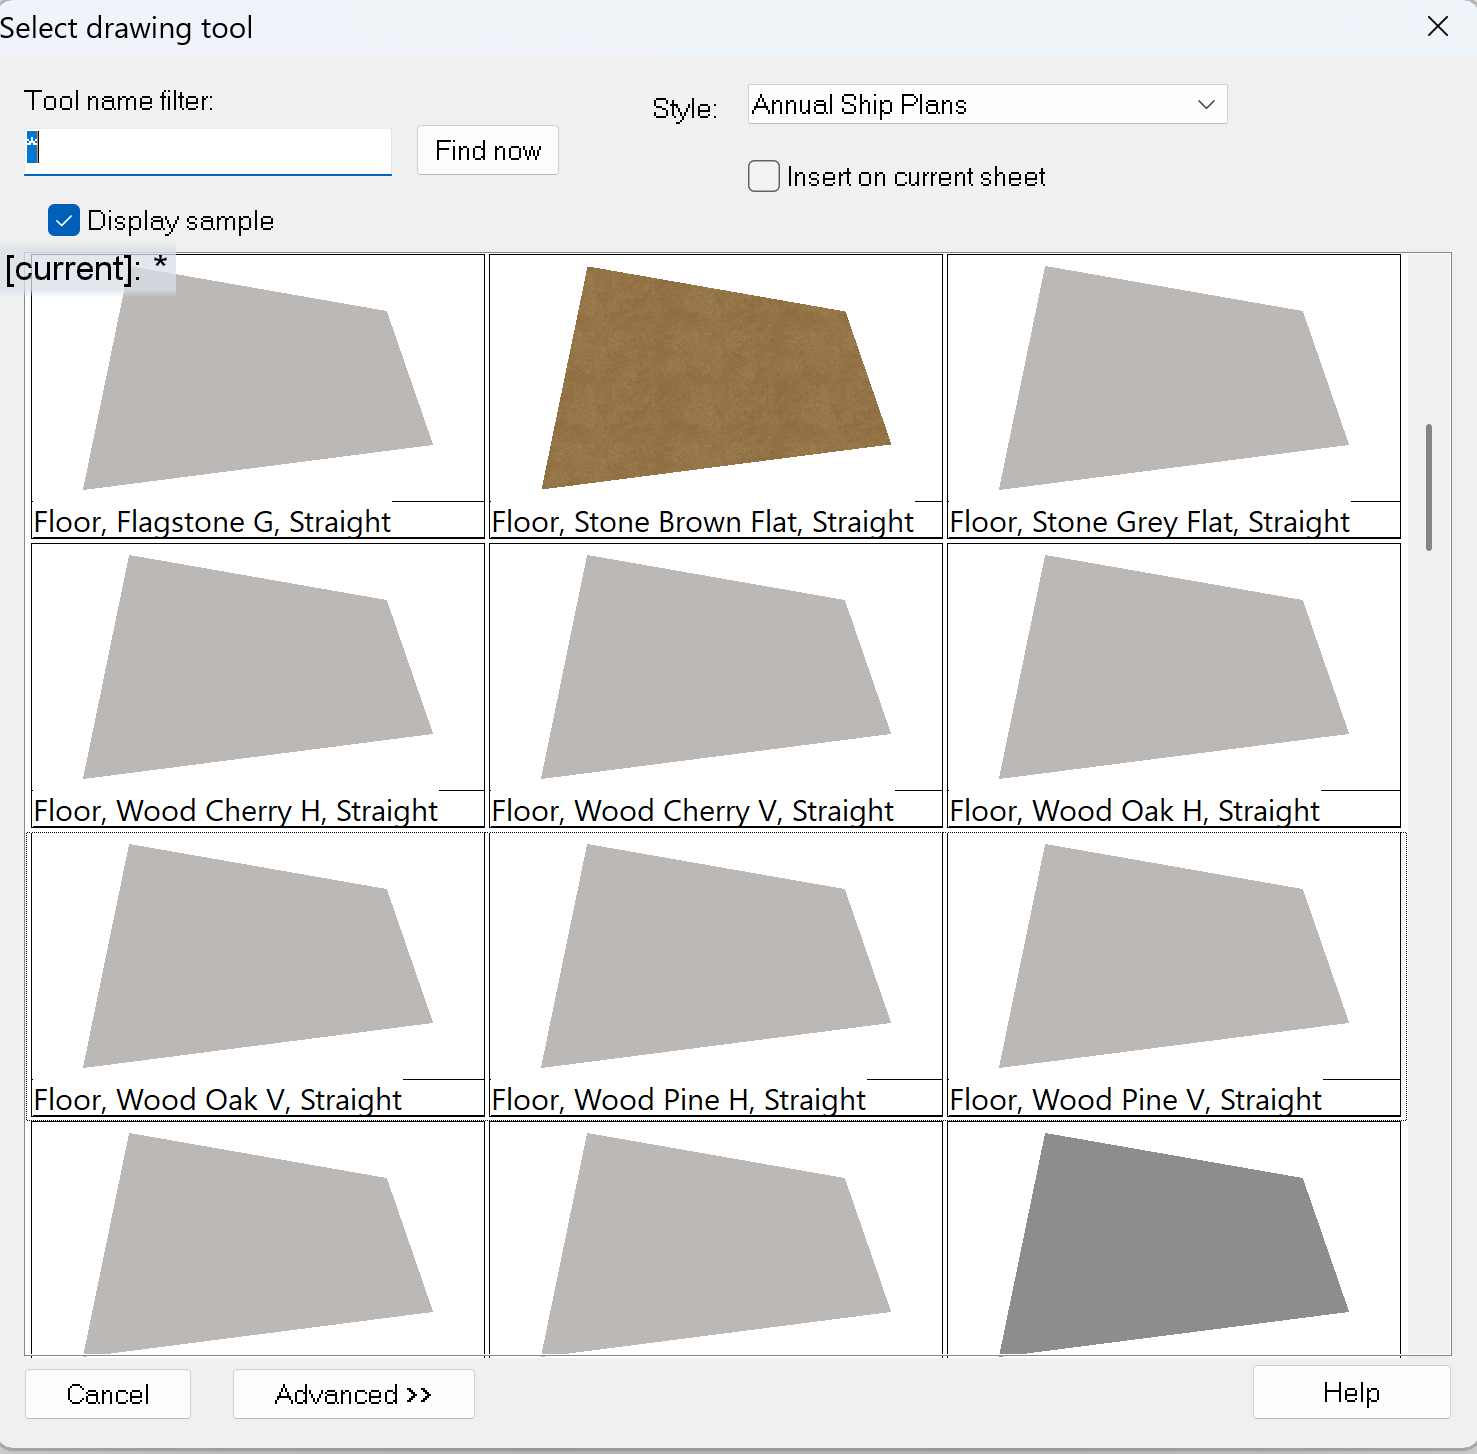Screen dimensions: 1477x1454
Task: Select Floor, Wood Cherry H, Straight
Action: 258,685
